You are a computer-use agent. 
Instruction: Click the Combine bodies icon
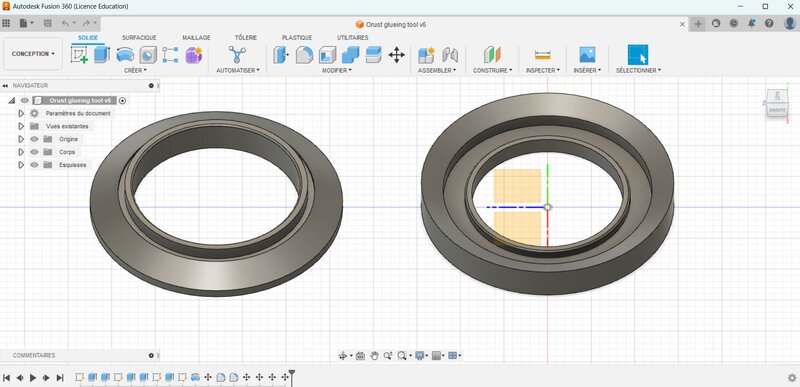[351, 55]
